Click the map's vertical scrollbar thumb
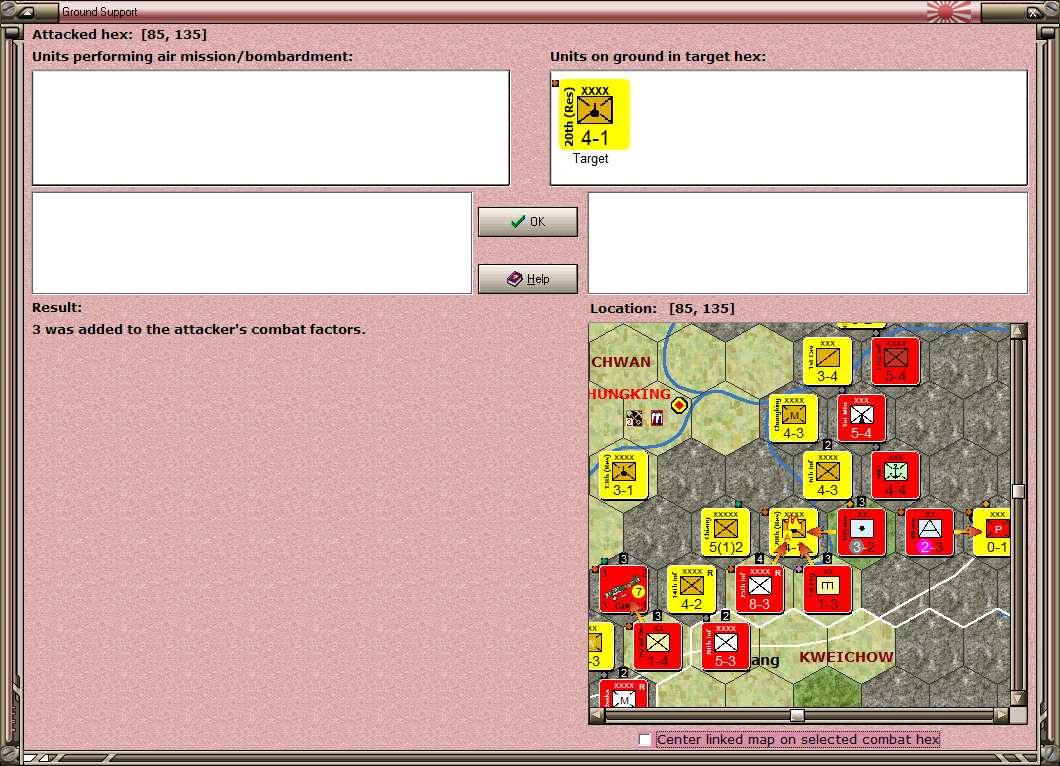 tap(1018, 491)
